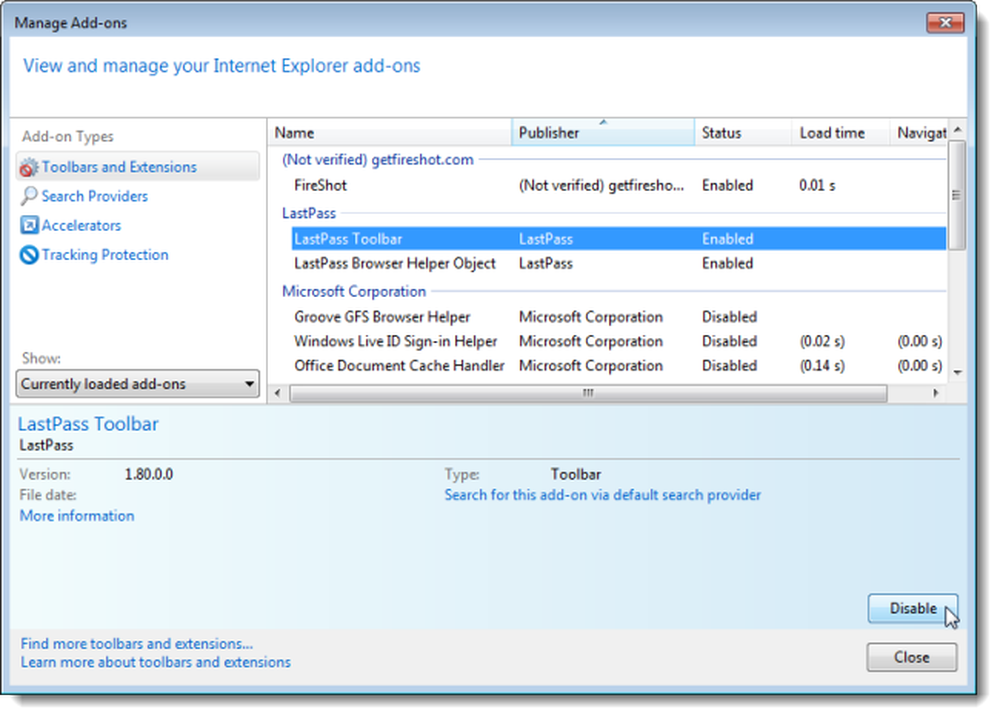Viewport: 1000px width, 718px height.
Task: Open Find more toolbars and extensions link
Action: coord(136,644)
